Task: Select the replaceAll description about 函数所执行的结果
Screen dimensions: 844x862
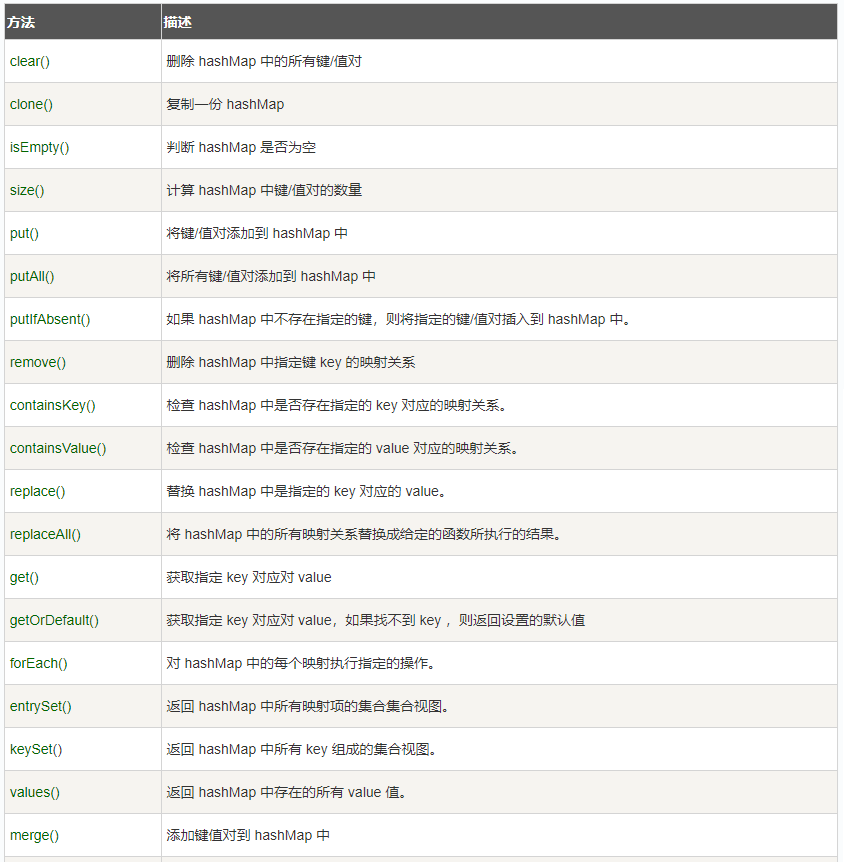Action: [363, 534]
